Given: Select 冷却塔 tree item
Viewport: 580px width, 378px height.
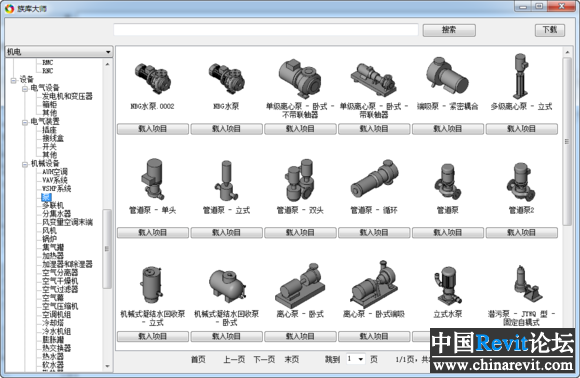Looking at the screenshot, I should tap(53, 323).
